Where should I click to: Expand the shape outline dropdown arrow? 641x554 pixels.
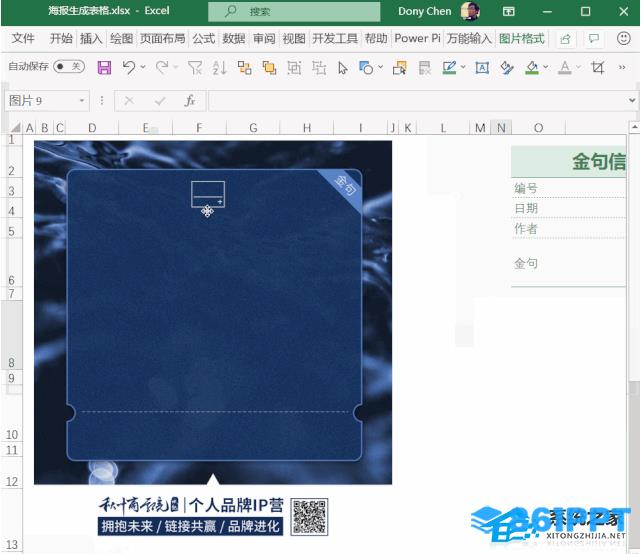click(x=463, y=67)
